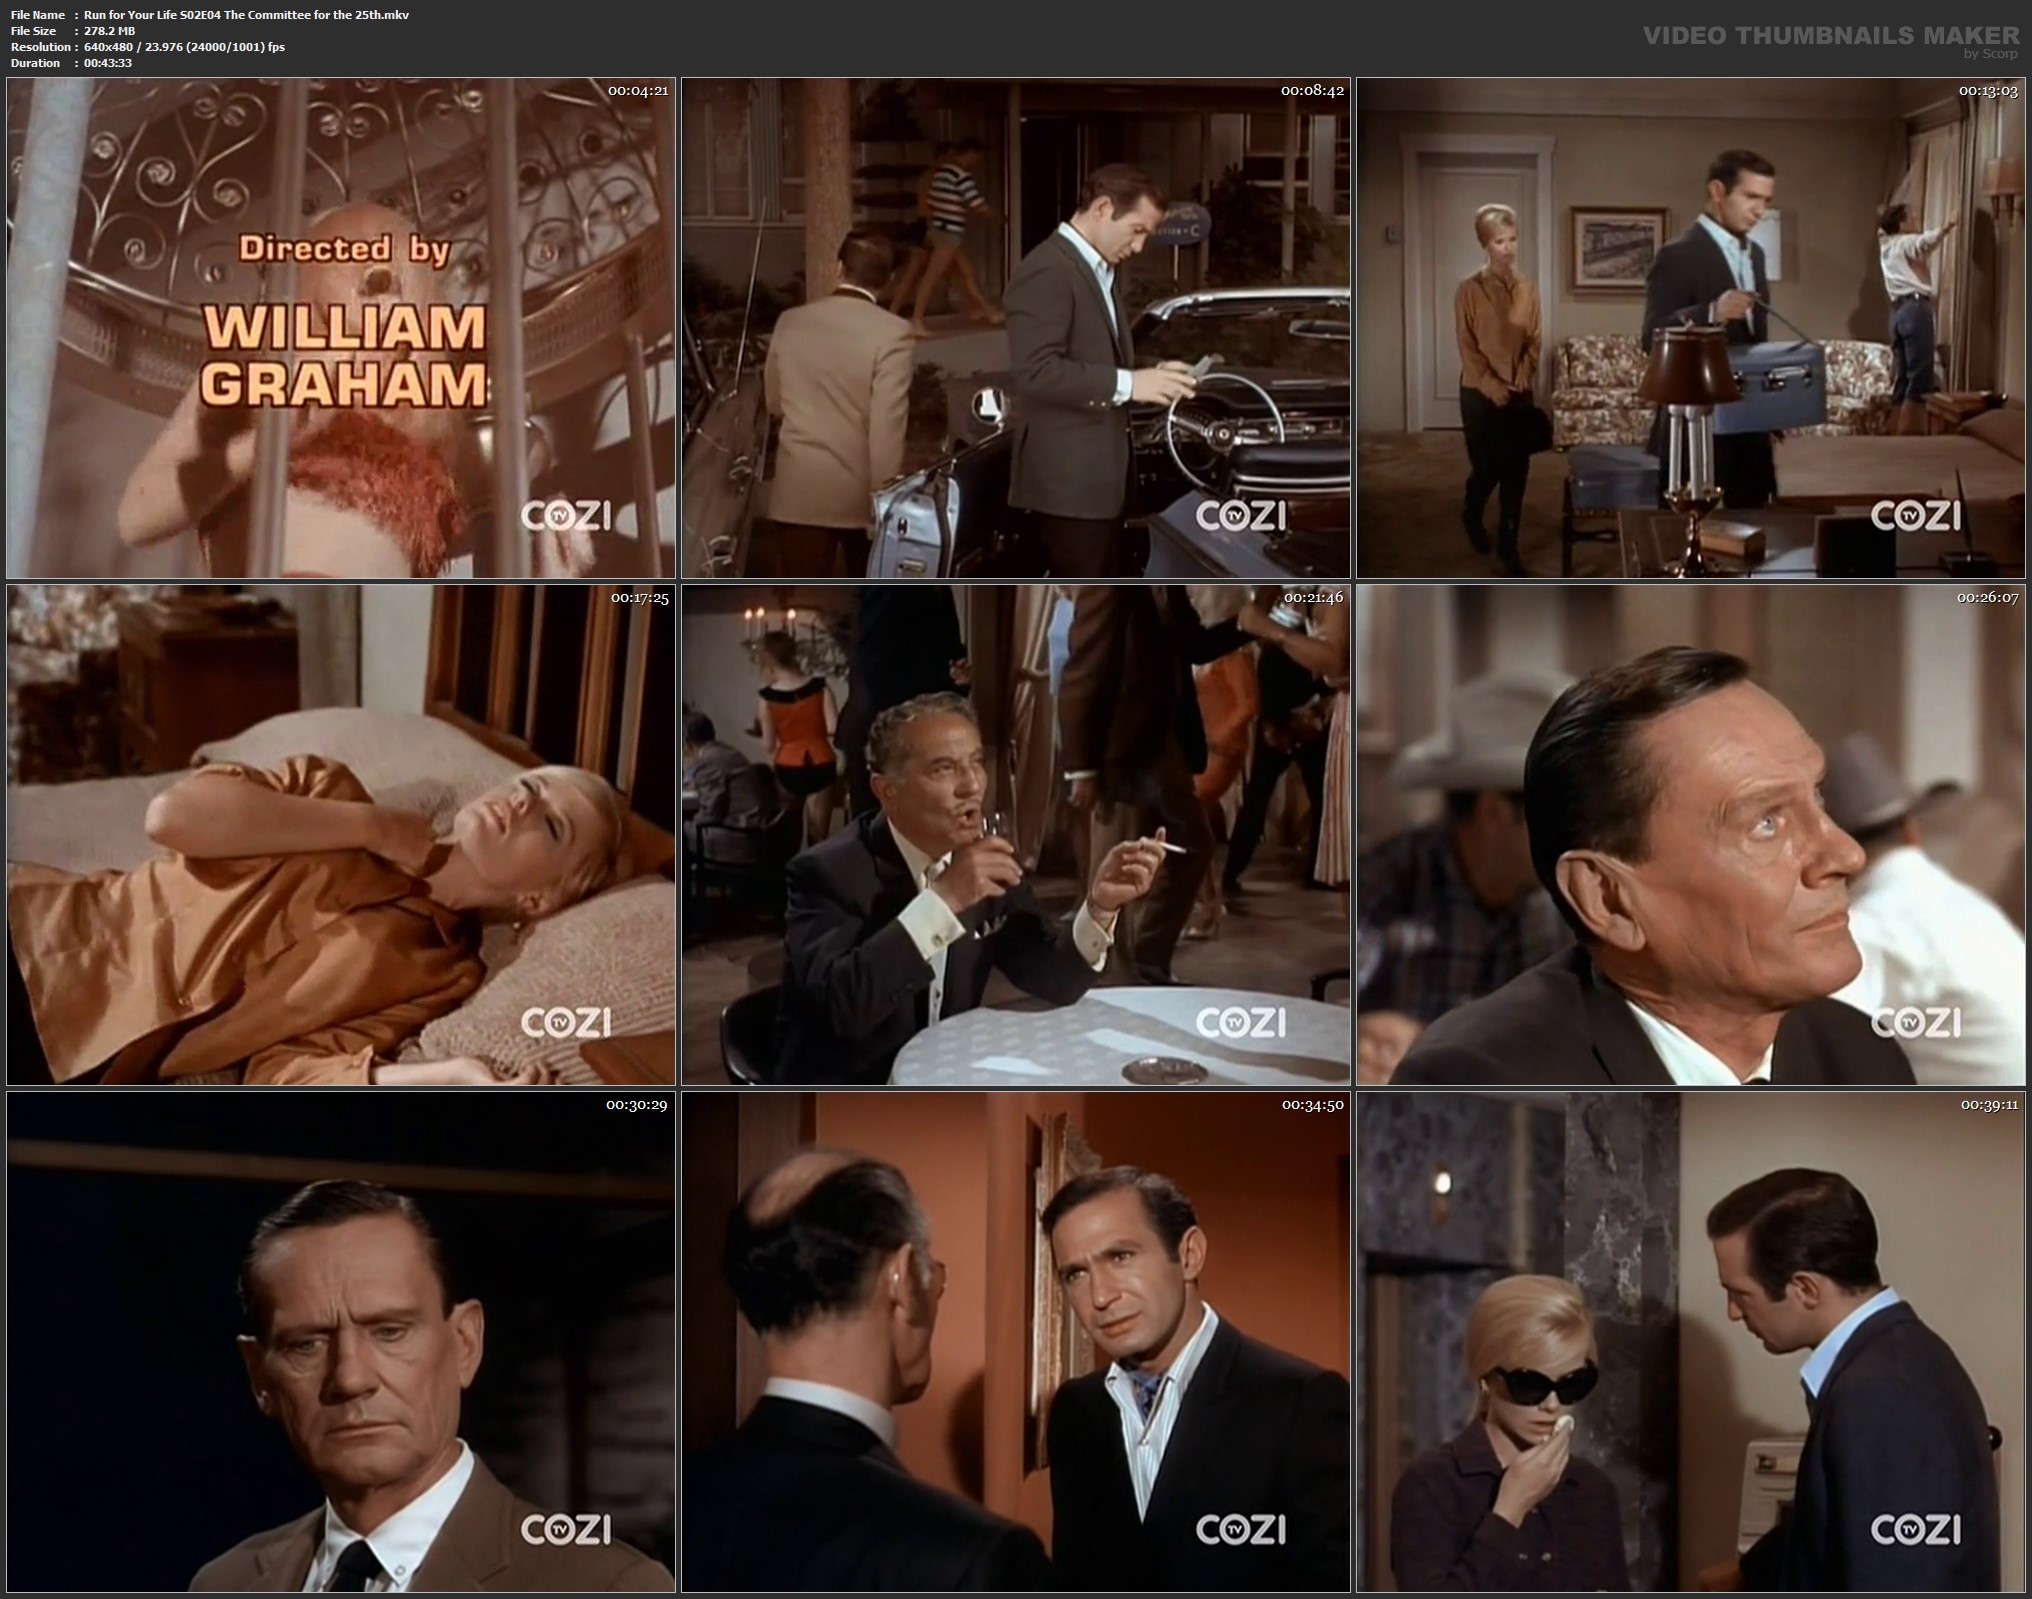Viewport: 2032px width, 1599px height.
Task: Click the 00:39:11 thumbnail of the woman in sunglasses
Action: tap(1690, 1342)
